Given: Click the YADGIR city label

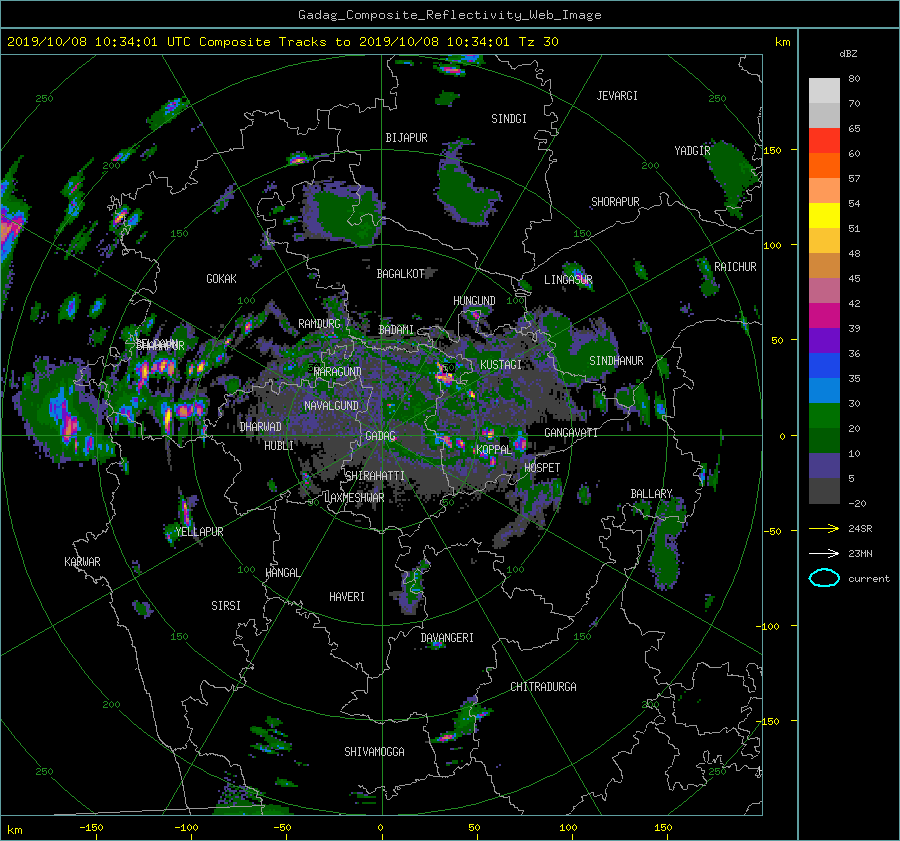Looking at the screenshot, I should (692, 151).
